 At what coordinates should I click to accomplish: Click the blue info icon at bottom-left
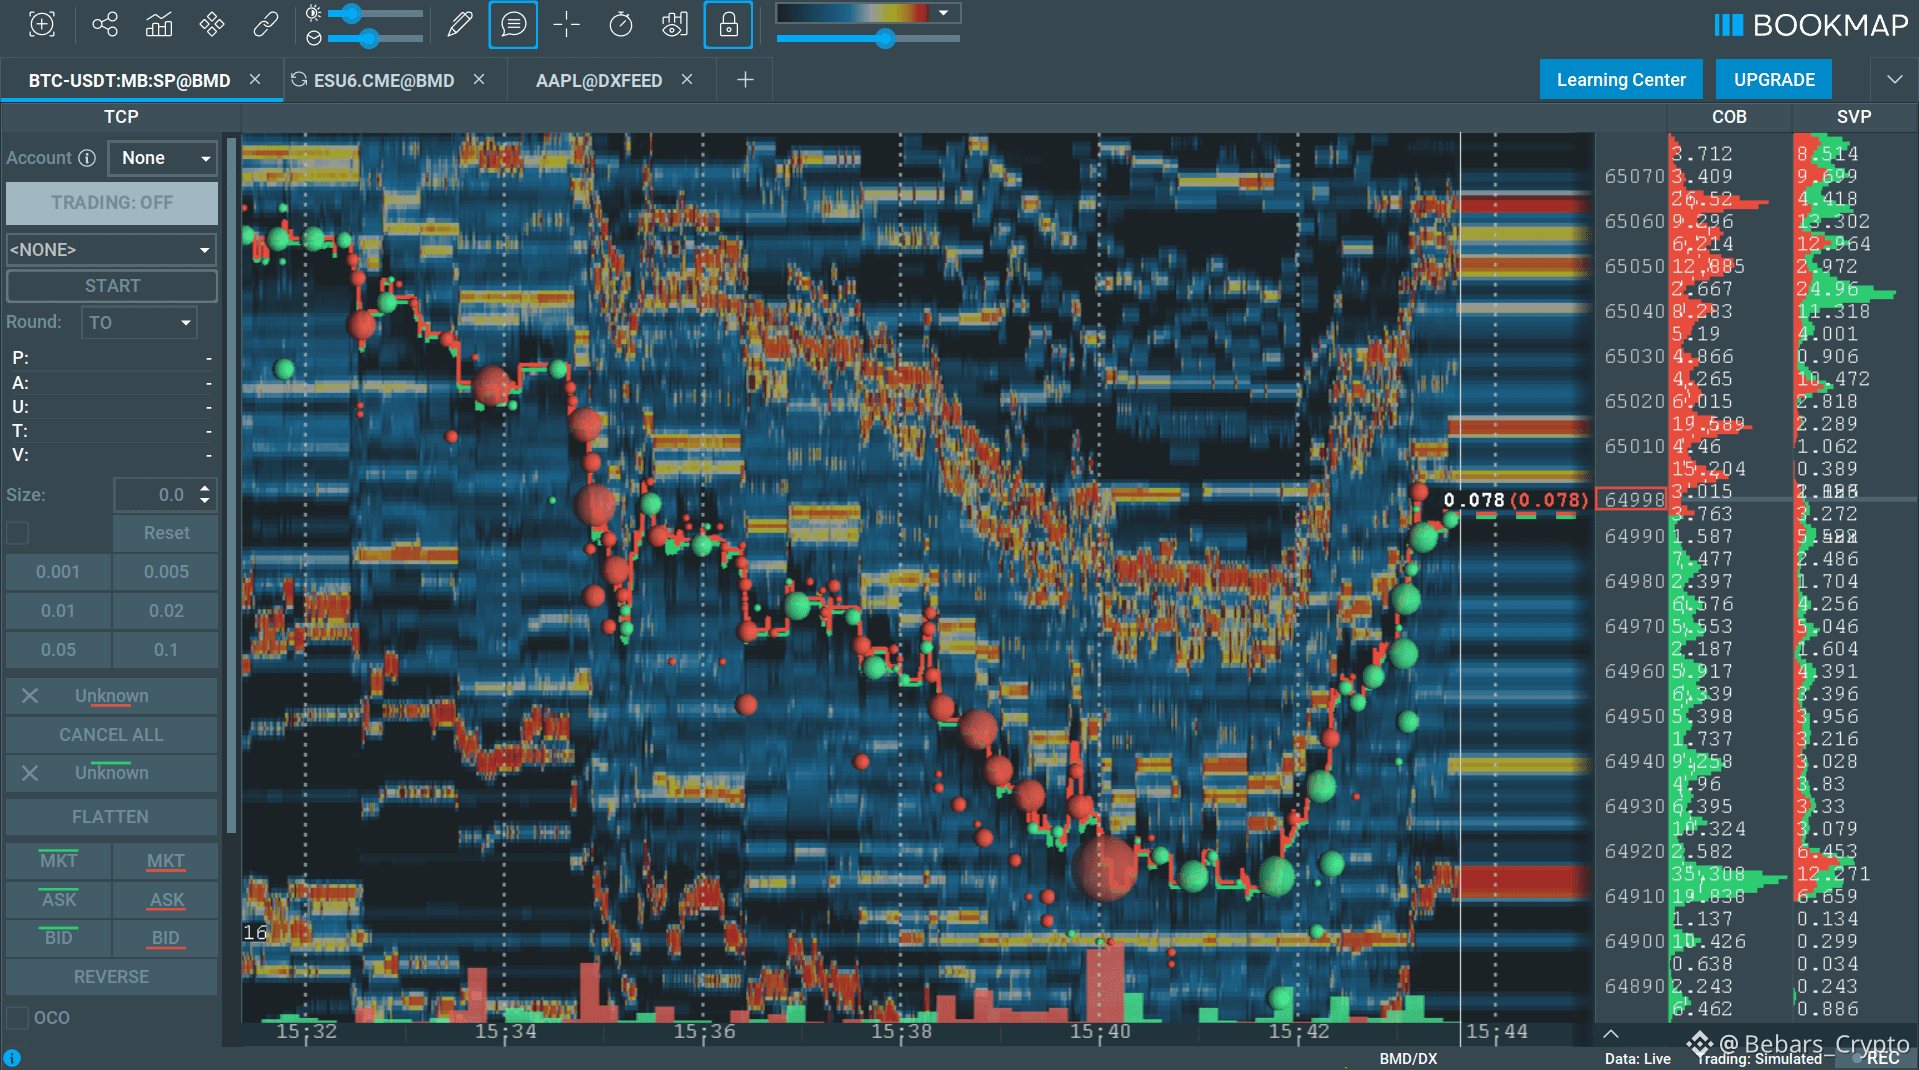12,1058
